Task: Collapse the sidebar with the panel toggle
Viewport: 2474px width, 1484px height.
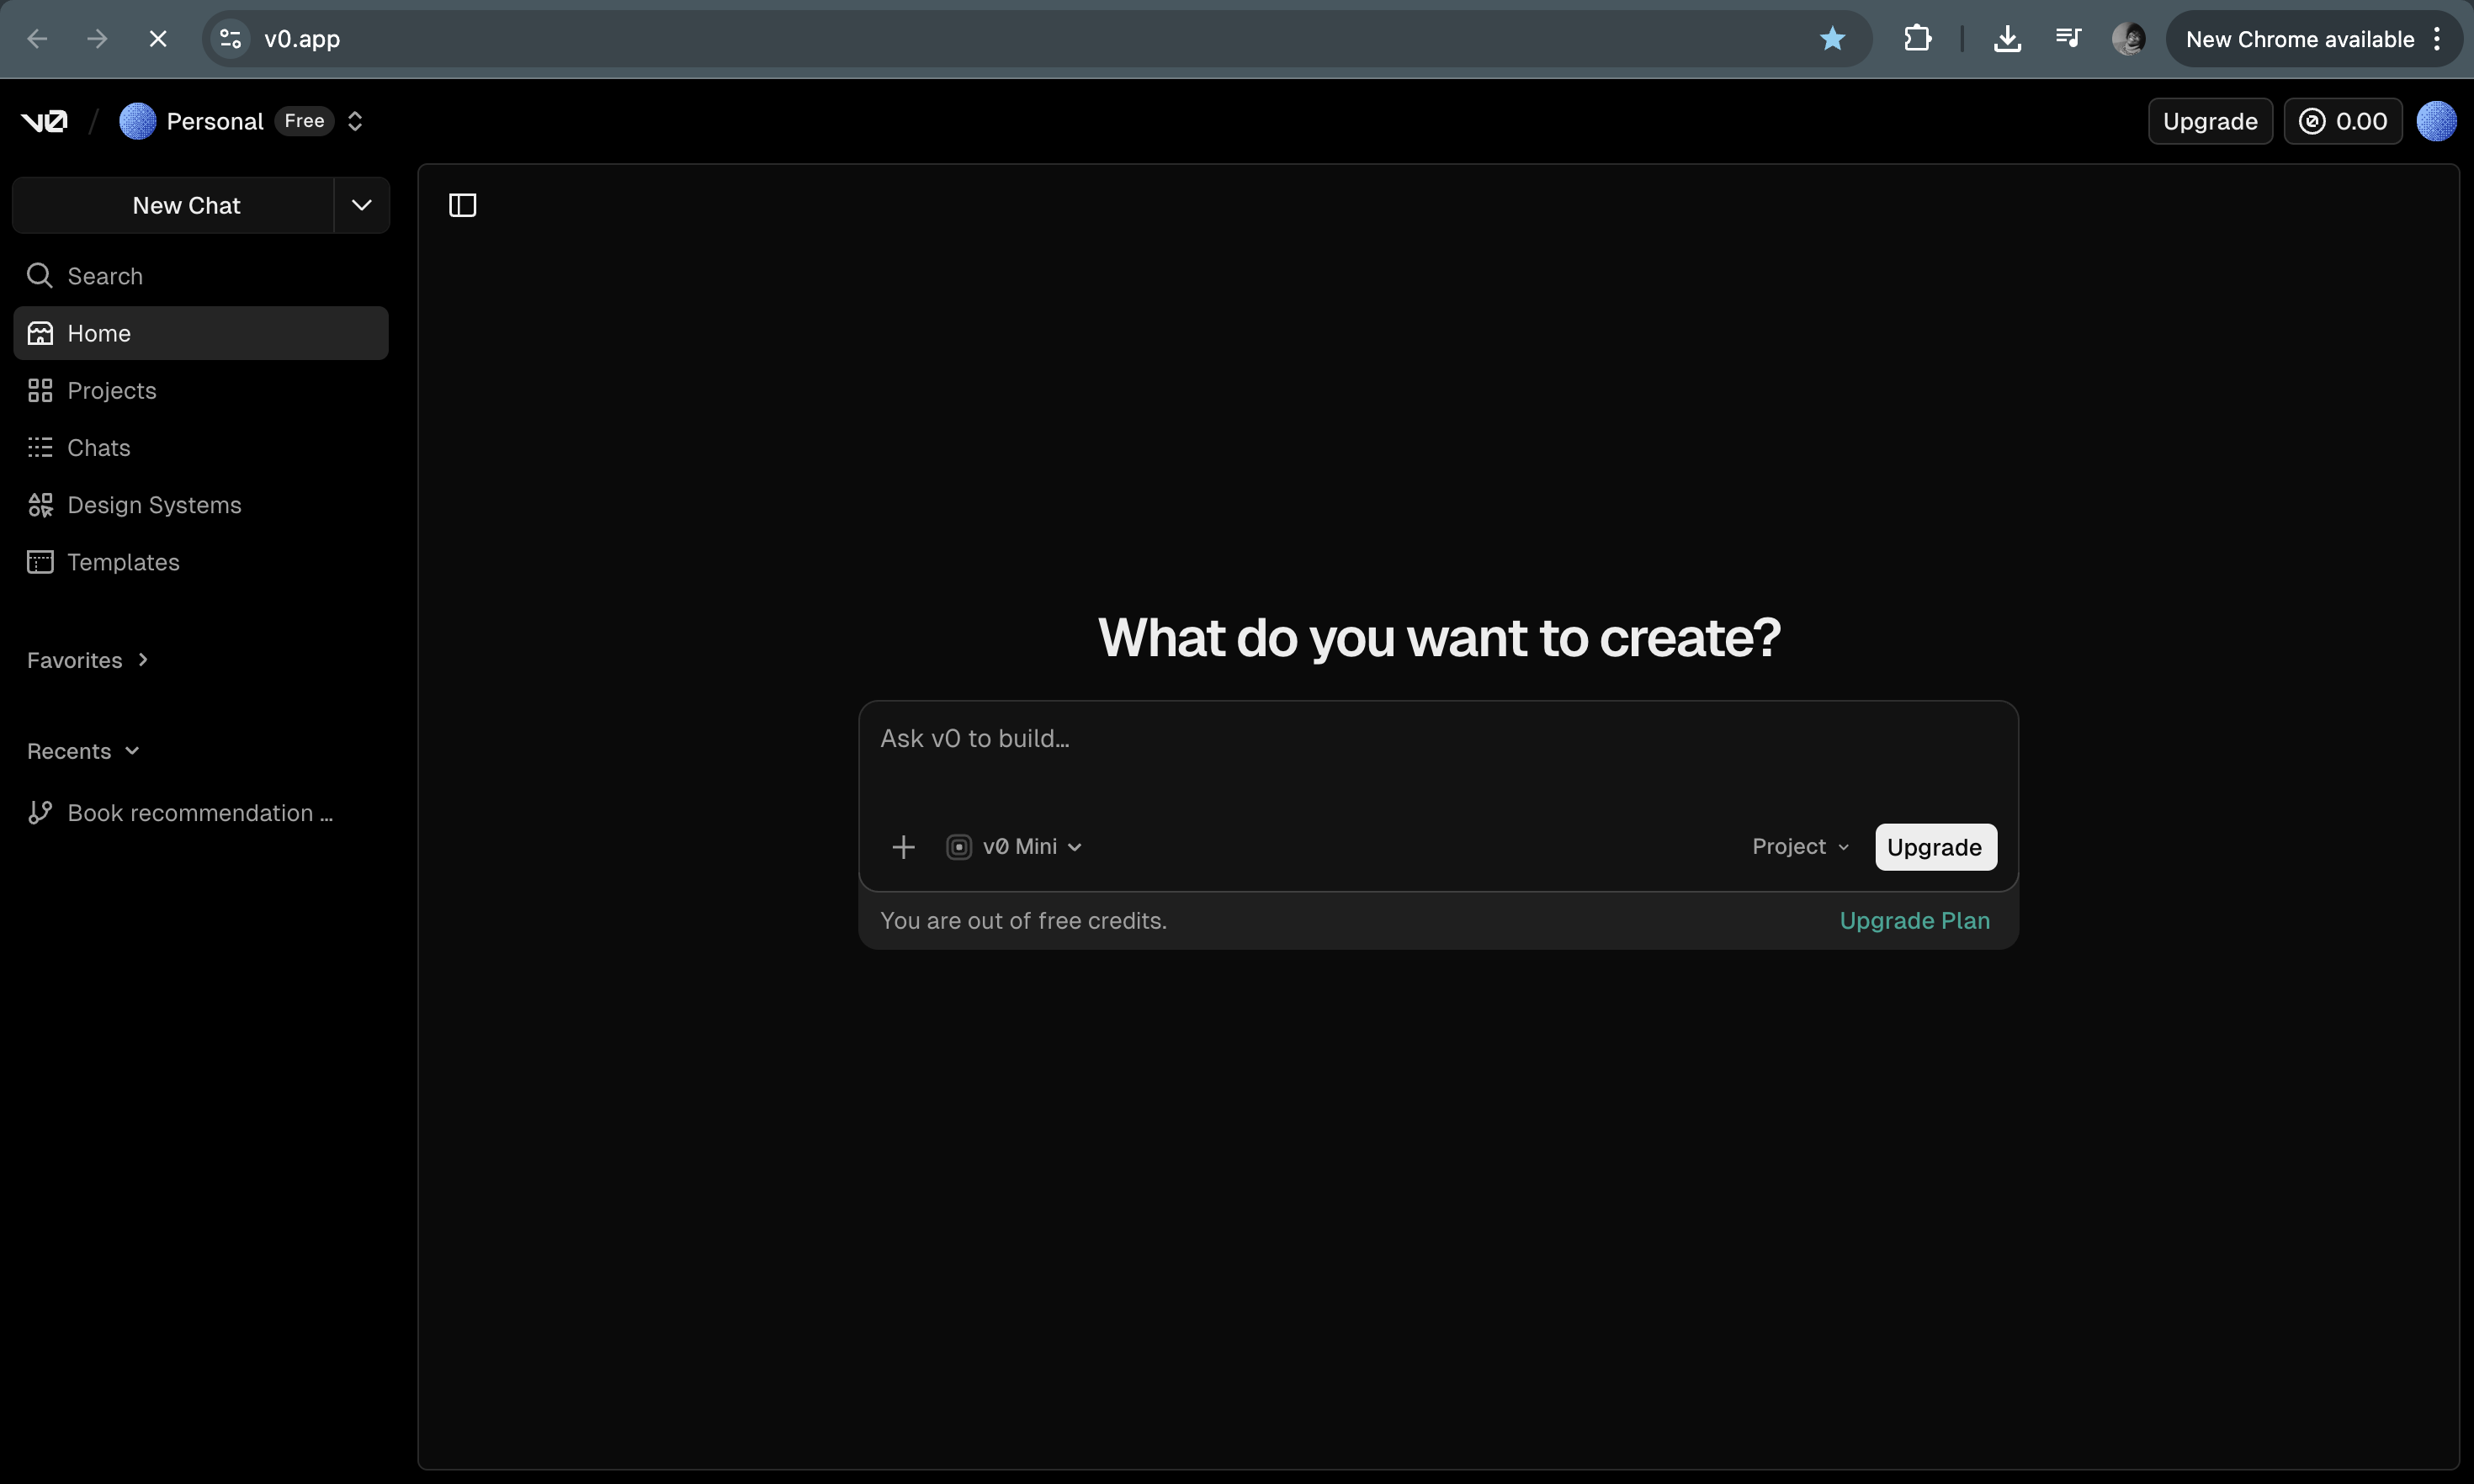Action: pos(463,205)
